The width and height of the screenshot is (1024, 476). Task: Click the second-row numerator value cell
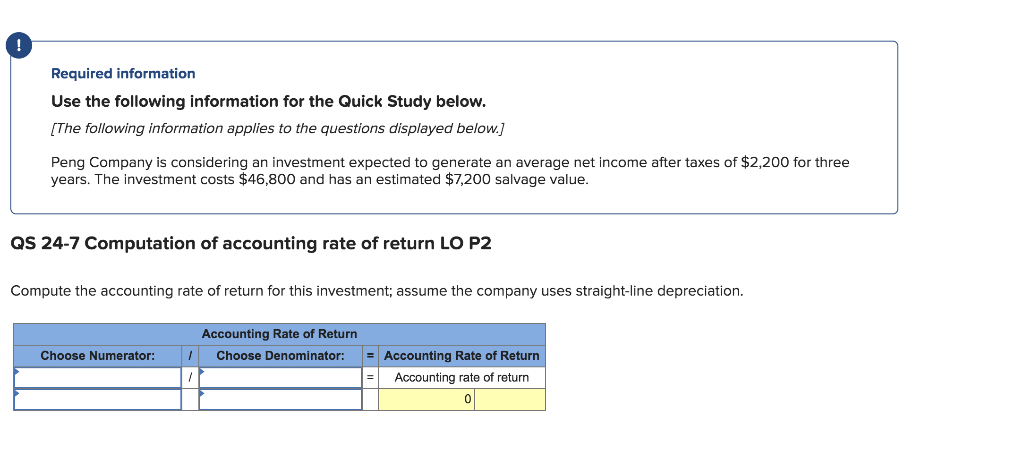[x=97, y=399]
